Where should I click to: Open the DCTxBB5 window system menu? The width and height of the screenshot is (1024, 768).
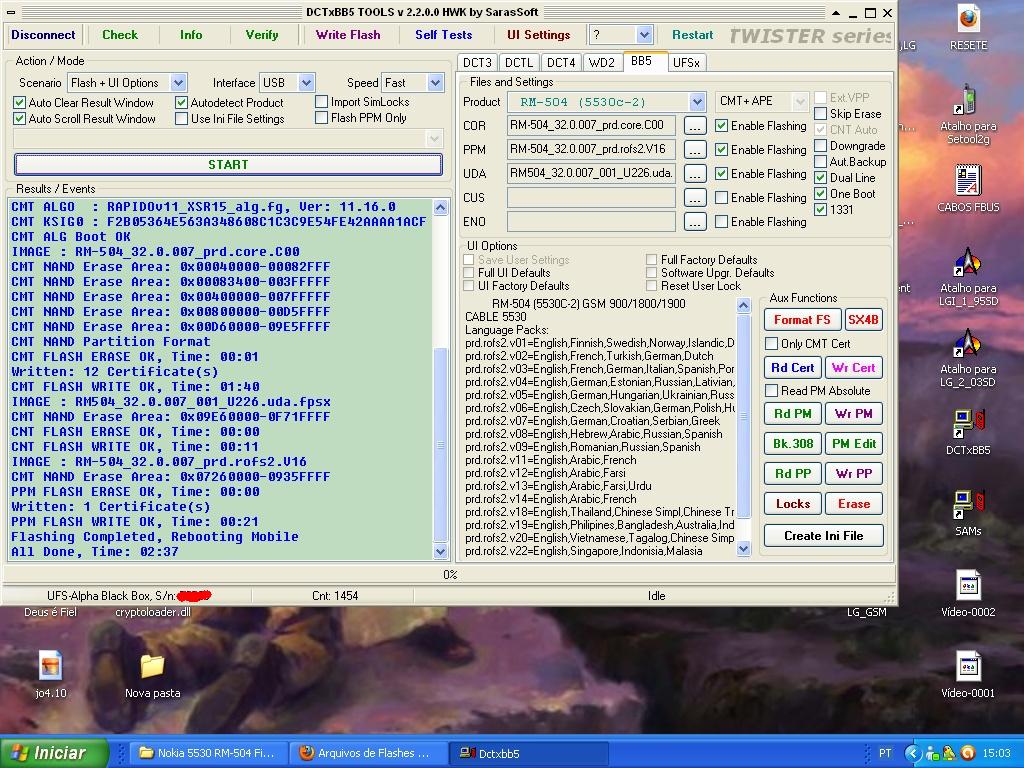11,12
